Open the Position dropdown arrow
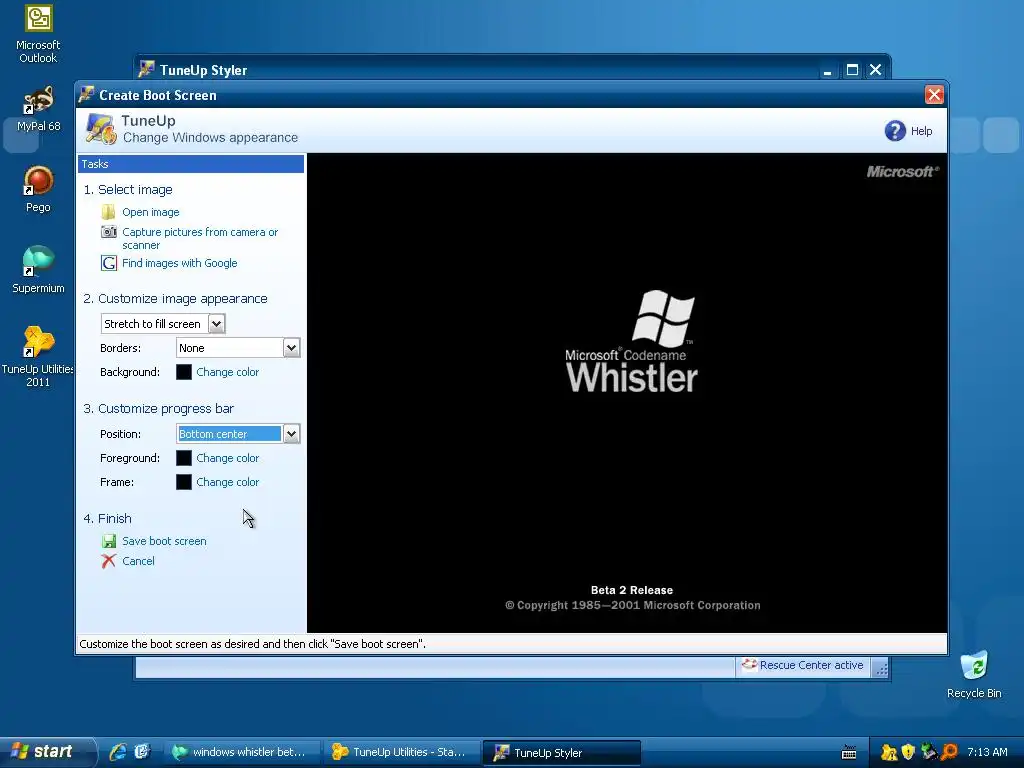The height and width of the screenshot is (768, 1024). 291,434
